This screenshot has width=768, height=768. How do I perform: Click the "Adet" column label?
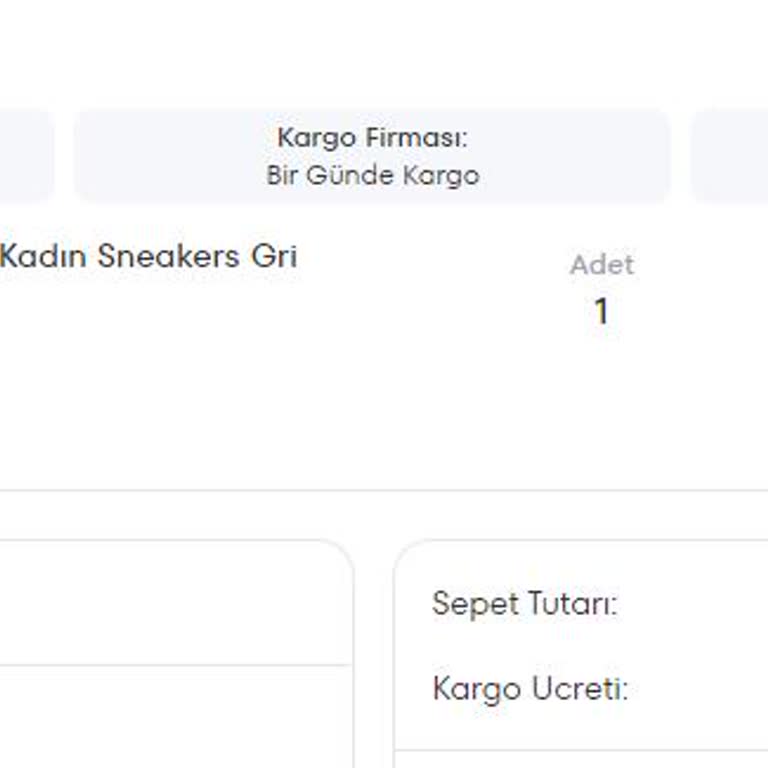[602, 265]
